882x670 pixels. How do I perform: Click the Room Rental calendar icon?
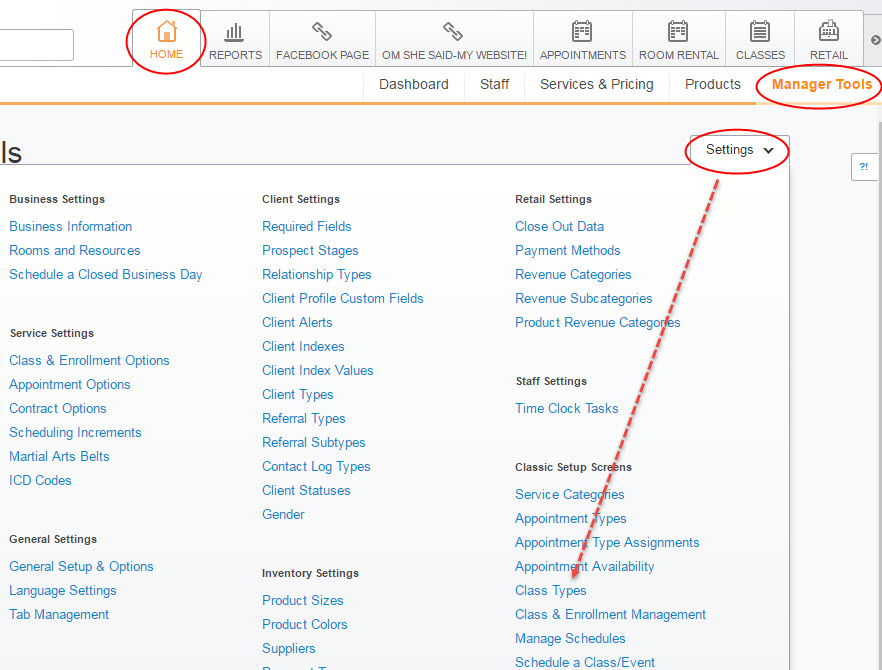pos(678,32)
